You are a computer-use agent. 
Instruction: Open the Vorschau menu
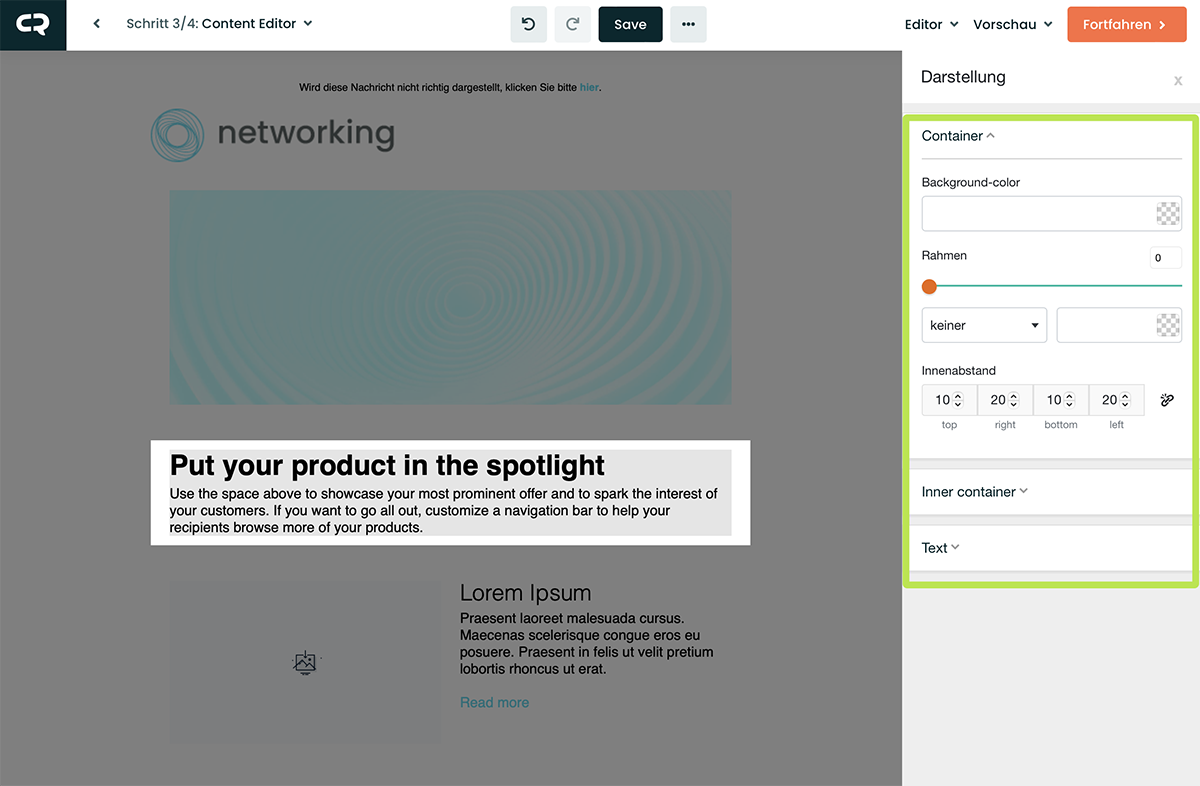click(1012, 24)
